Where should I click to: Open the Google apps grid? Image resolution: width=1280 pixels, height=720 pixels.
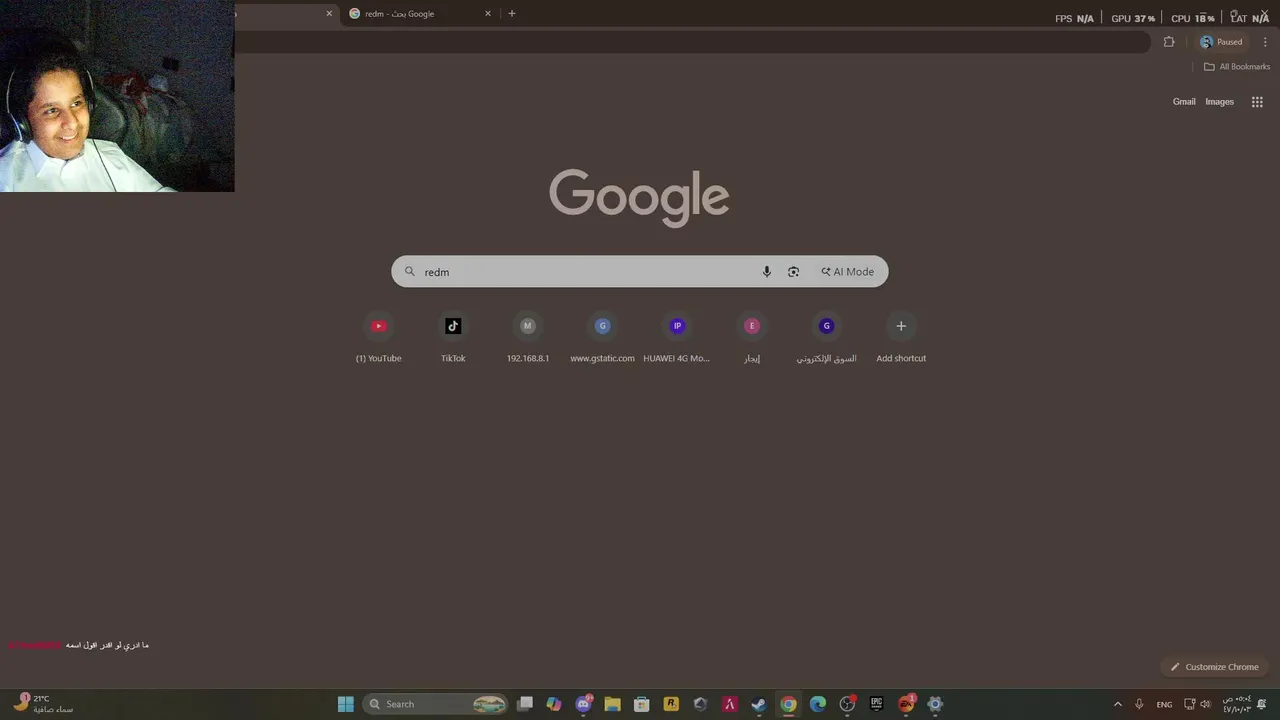click(x=1257, y=102)
